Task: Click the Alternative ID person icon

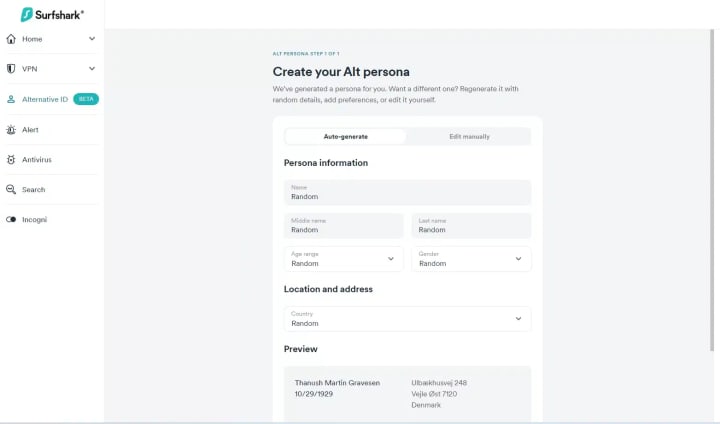Action: tap(11, 99)
